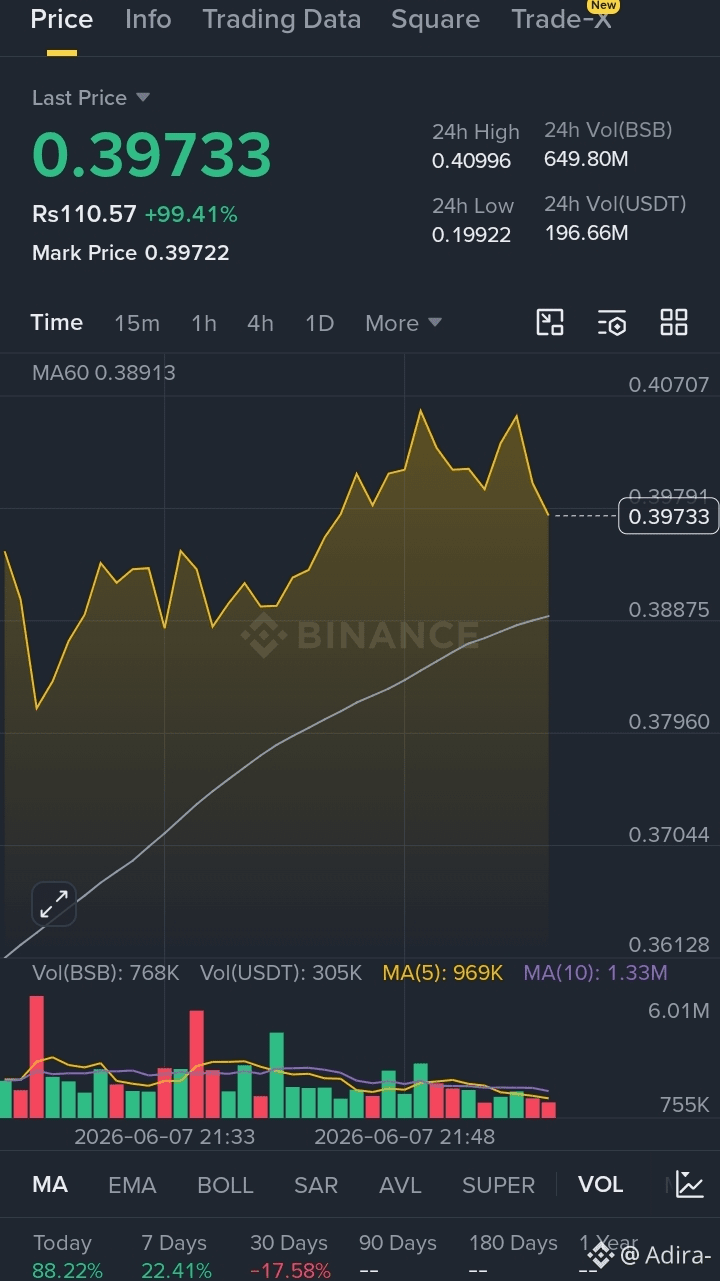Screen dimensions: 720x1281
Task: Select the 15m interval
Action: click(137, 323)
